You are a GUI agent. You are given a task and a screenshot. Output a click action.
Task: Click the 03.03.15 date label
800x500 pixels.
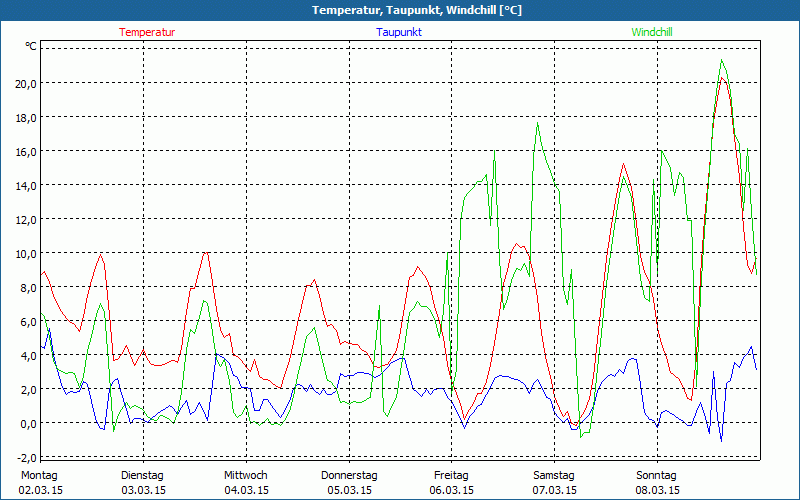[143, 490]
